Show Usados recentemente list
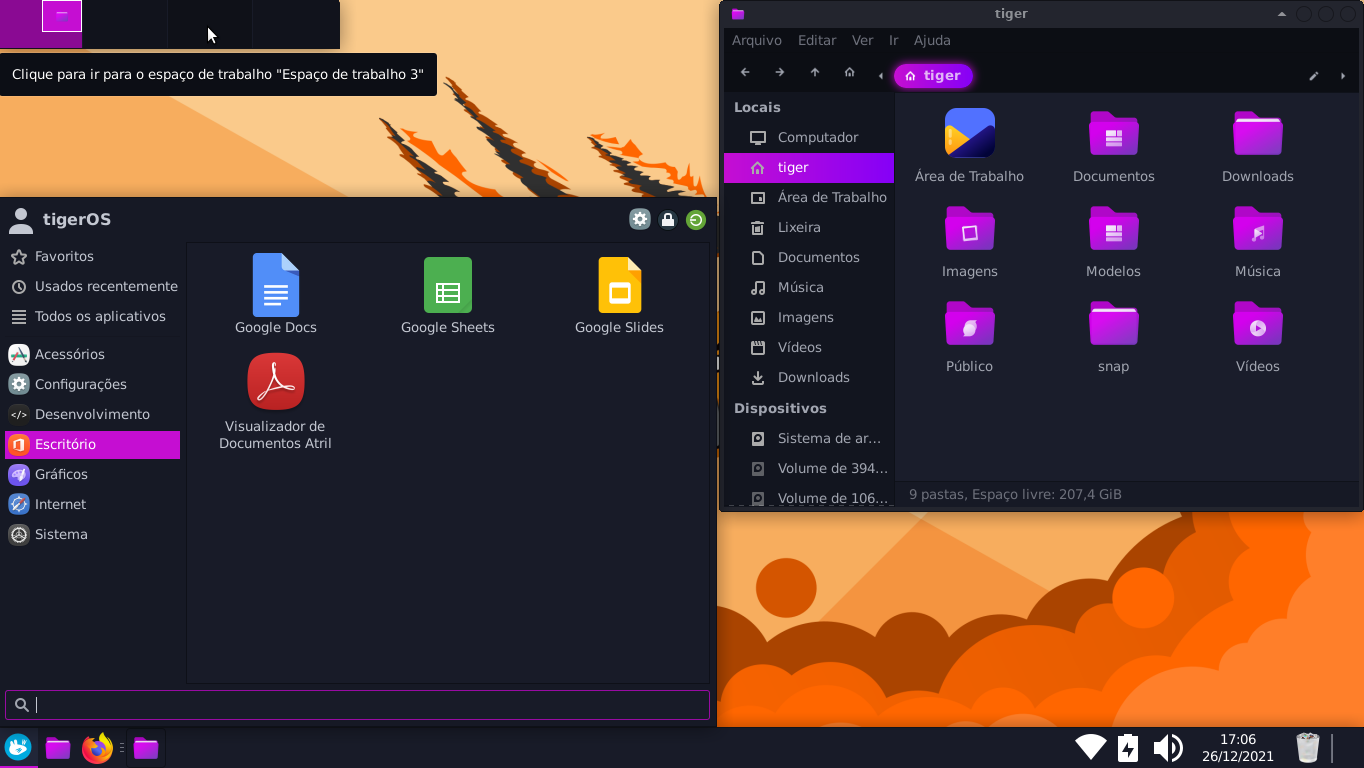 pyautogui.click(x=93, y=286)
